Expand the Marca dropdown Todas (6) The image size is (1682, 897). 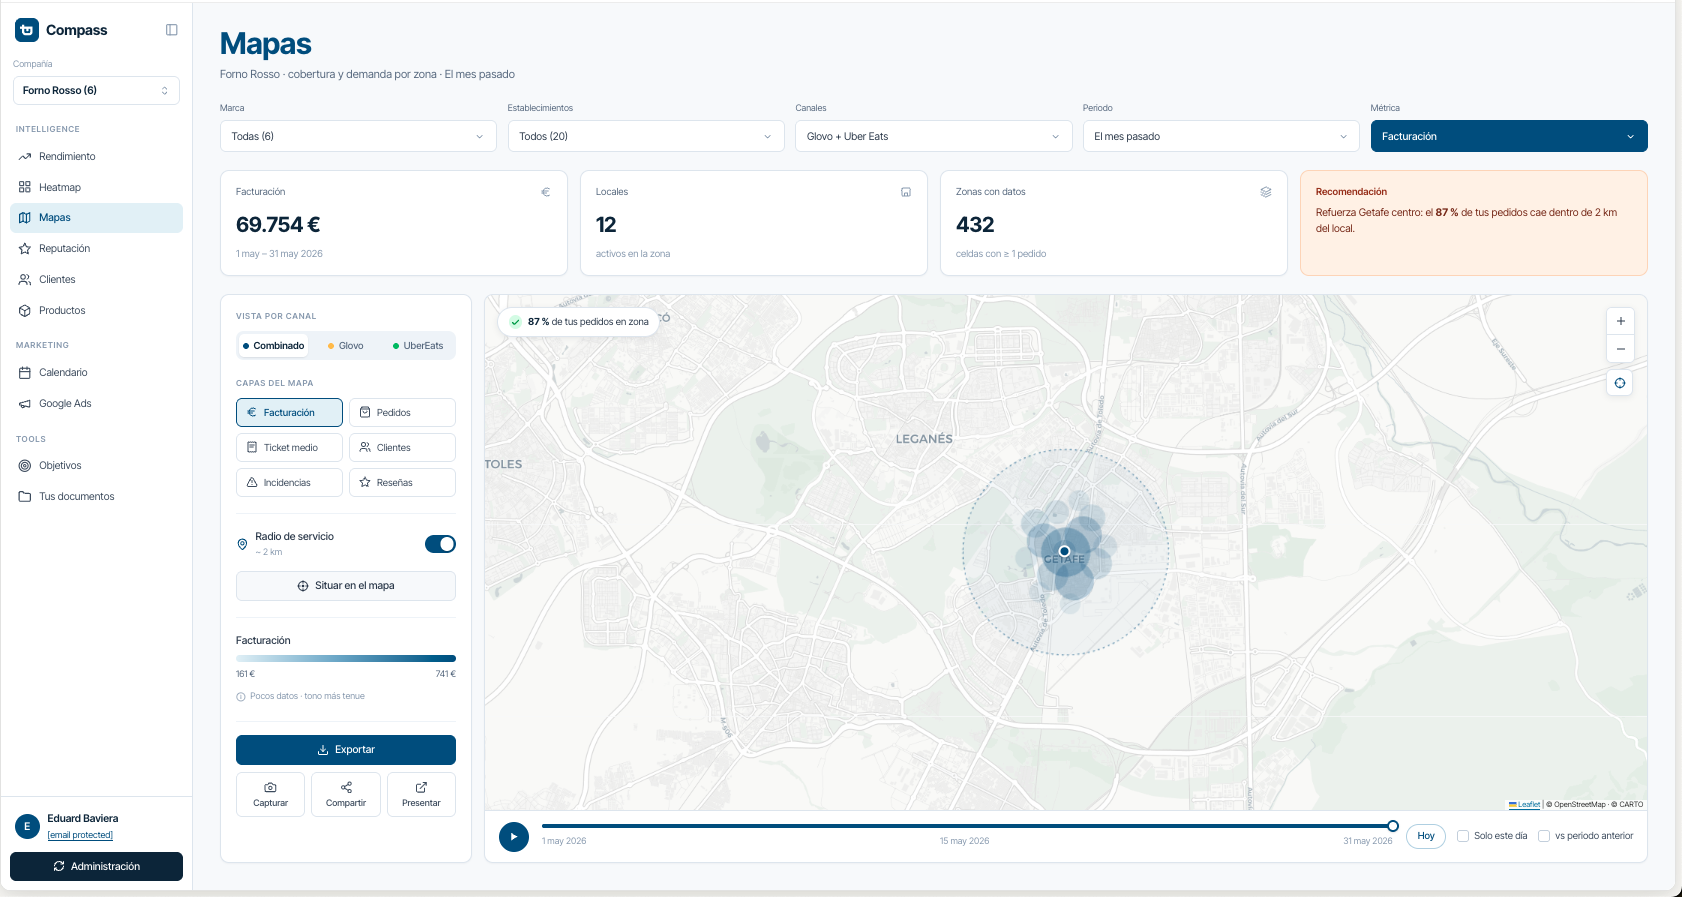pos(358,136)
